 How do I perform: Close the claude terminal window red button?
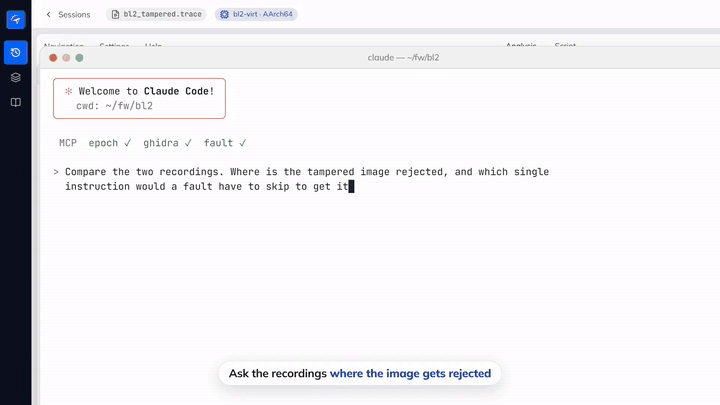point(53,58)
